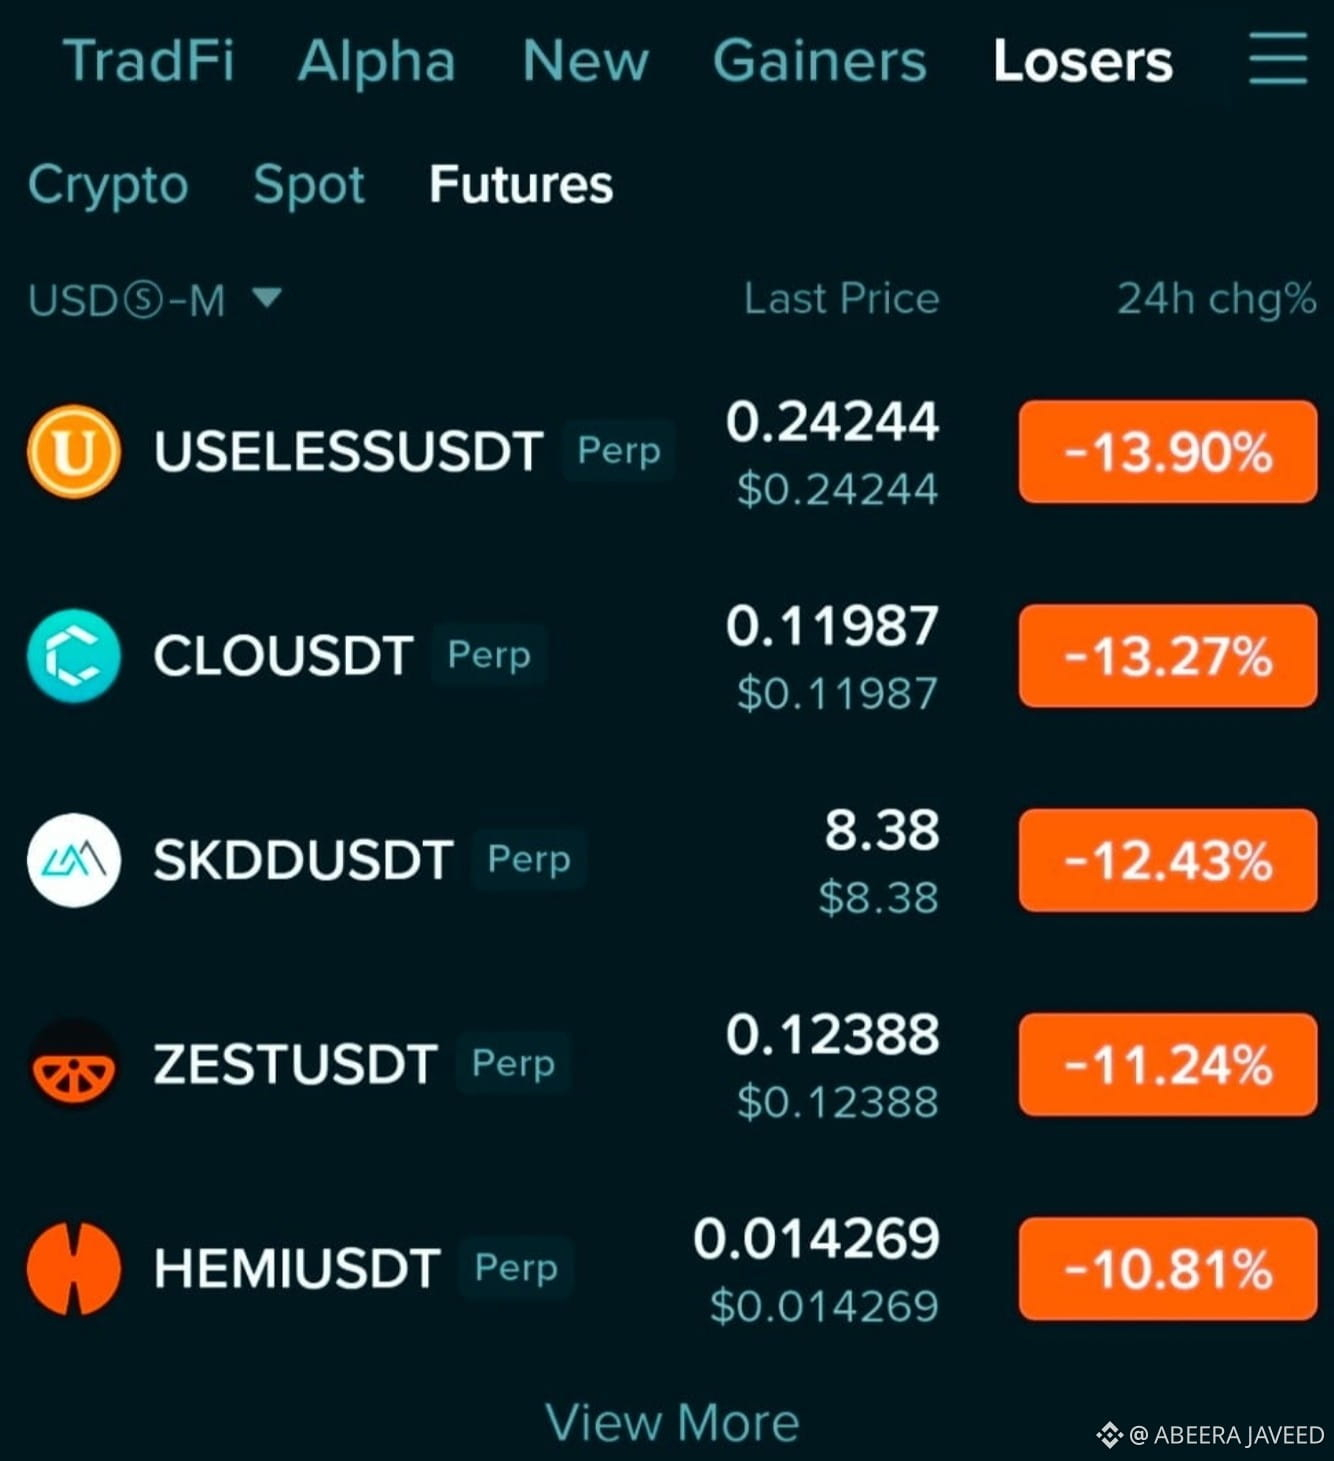Click the -12.43% SKDDUSDT change badge

(x=1168, y=860)
